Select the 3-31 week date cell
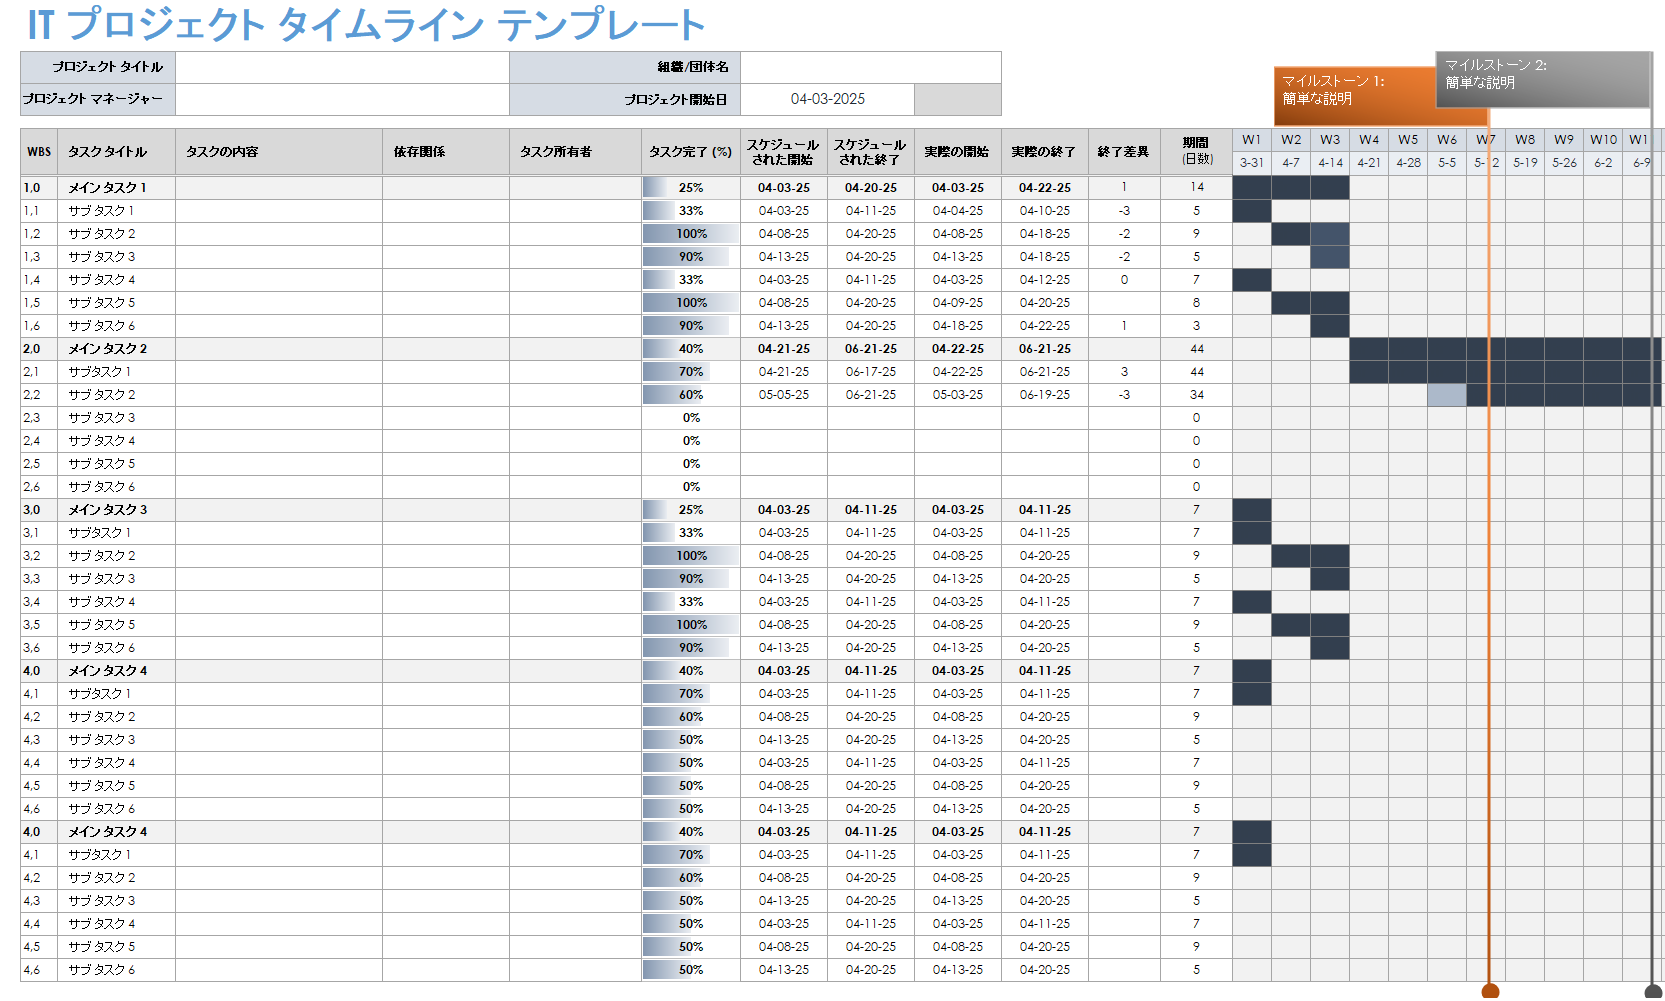Viewport: 1665px width, 1001px height. tap(1252, 163)
